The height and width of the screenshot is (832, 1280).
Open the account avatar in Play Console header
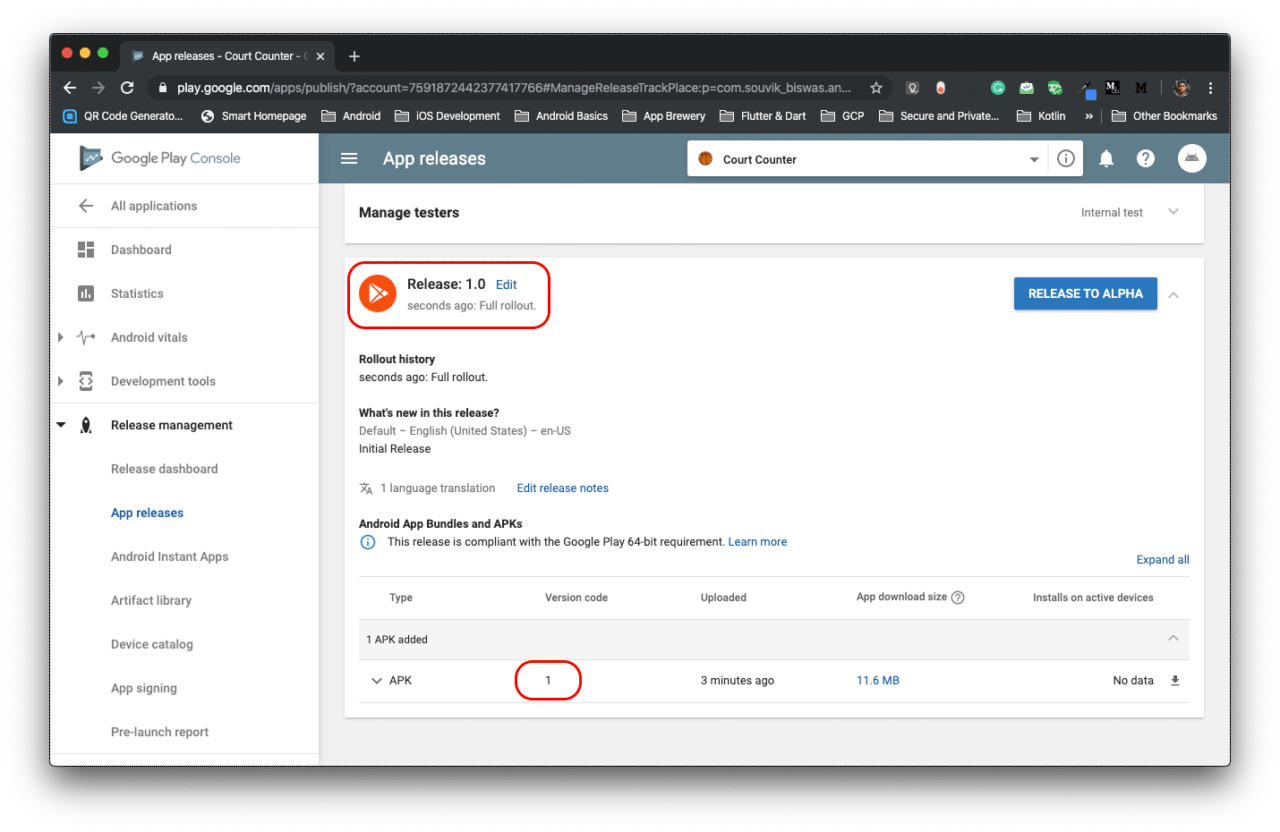click(1192, 158)
